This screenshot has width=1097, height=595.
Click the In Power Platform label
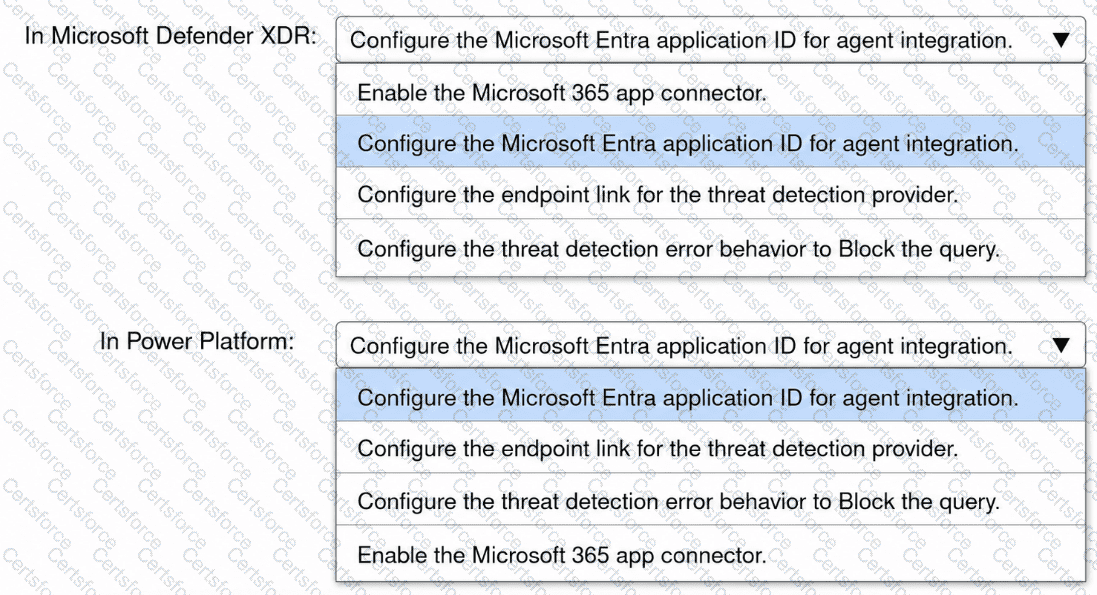pos(197,341)
